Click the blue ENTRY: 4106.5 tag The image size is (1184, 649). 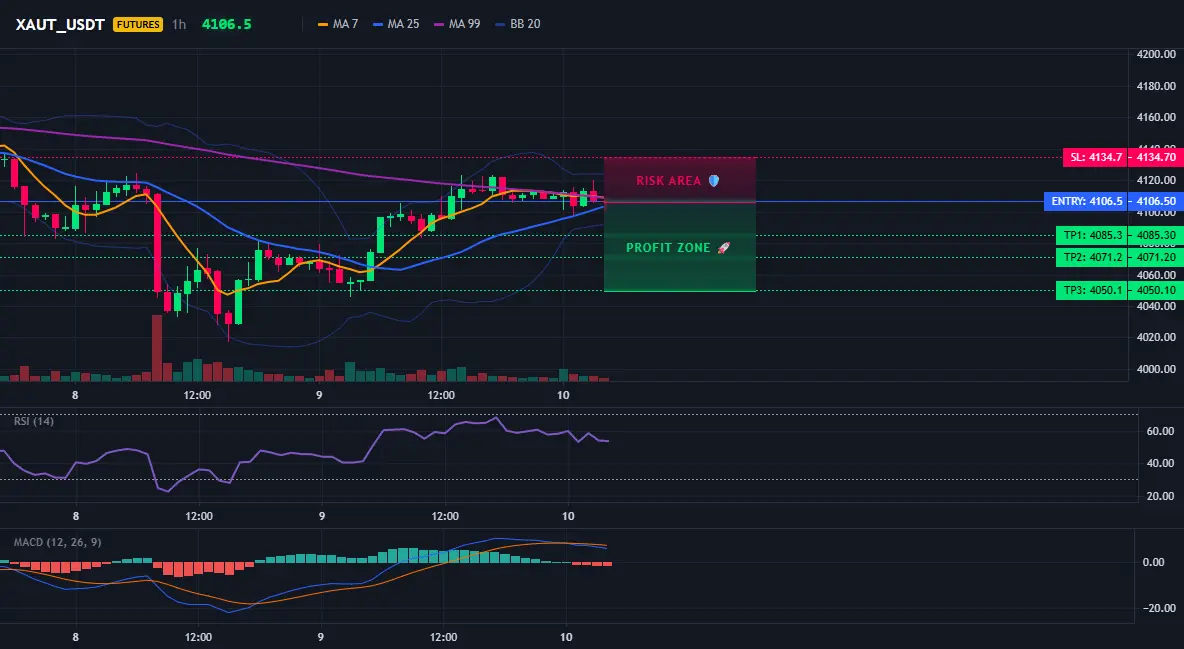pyautogui.click(x=1087, y=201)
